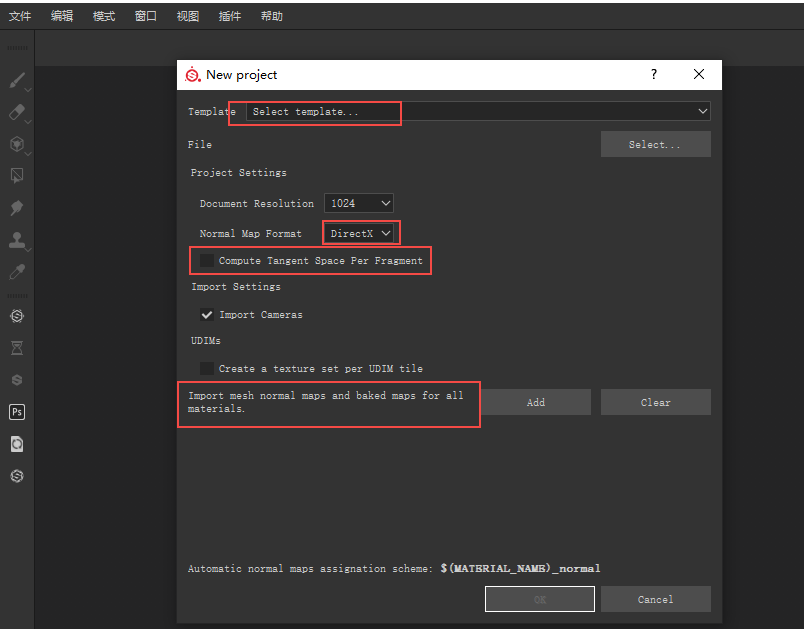
Task: Open the 文件 menu
Action: tap(20, 16)
